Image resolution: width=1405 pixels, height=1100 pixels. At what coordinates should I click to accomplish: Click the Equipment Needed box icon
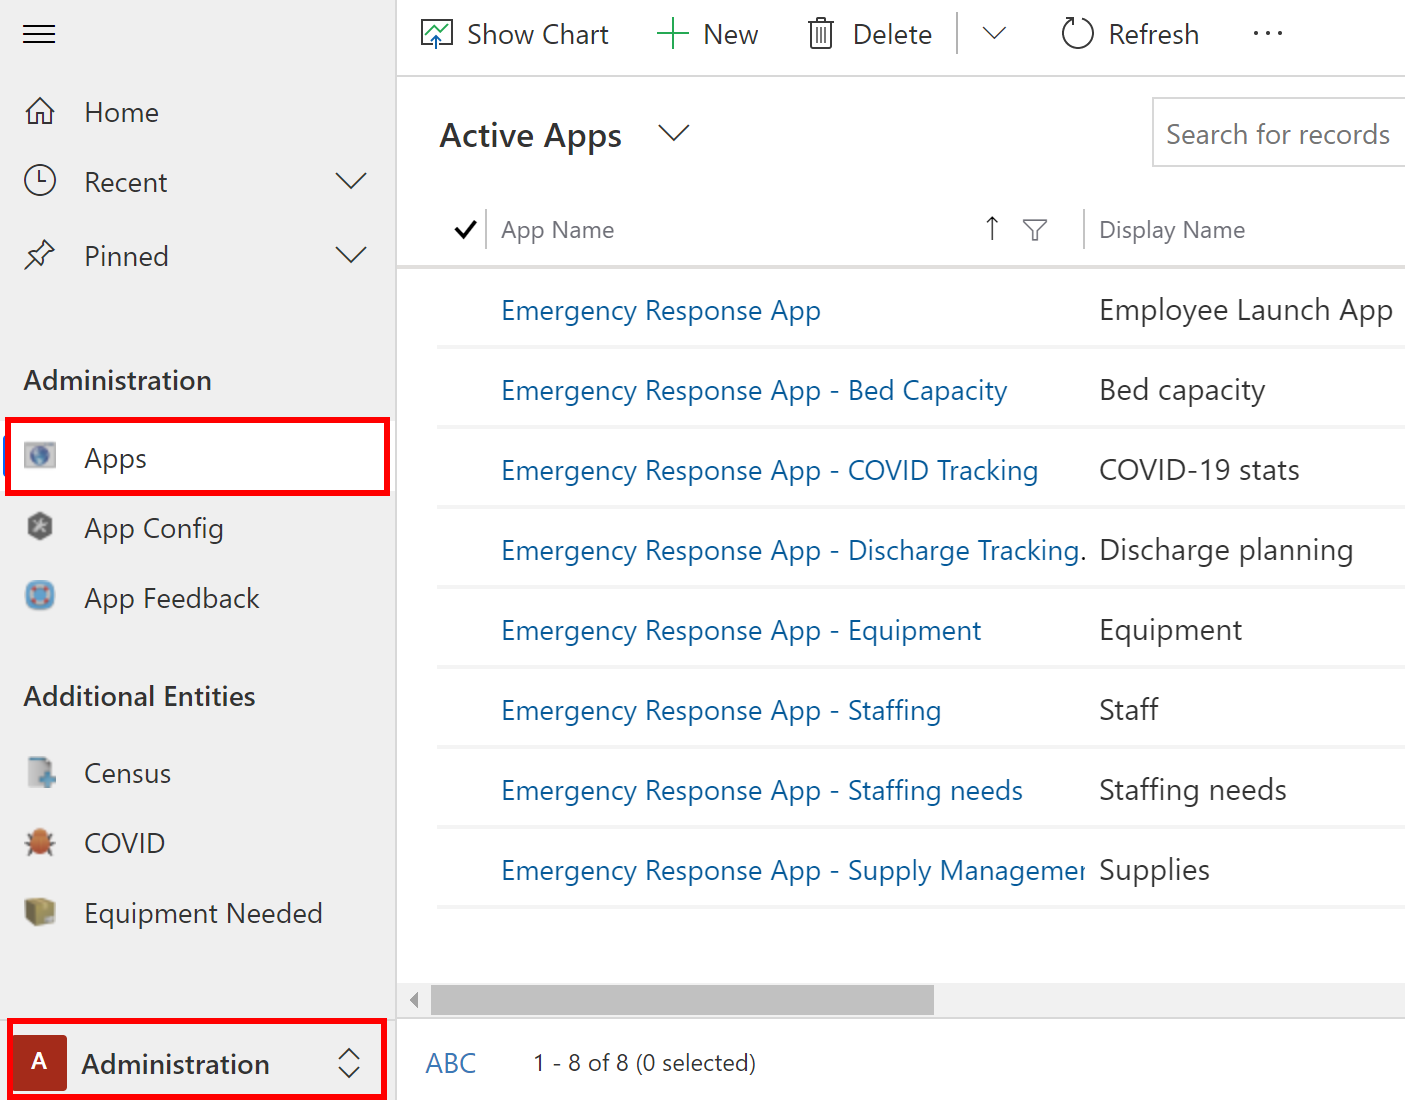tap(40, 912)
